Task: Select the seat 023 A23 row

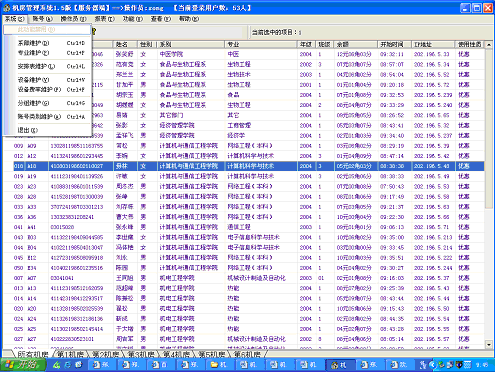Action: tap(244, 186)
